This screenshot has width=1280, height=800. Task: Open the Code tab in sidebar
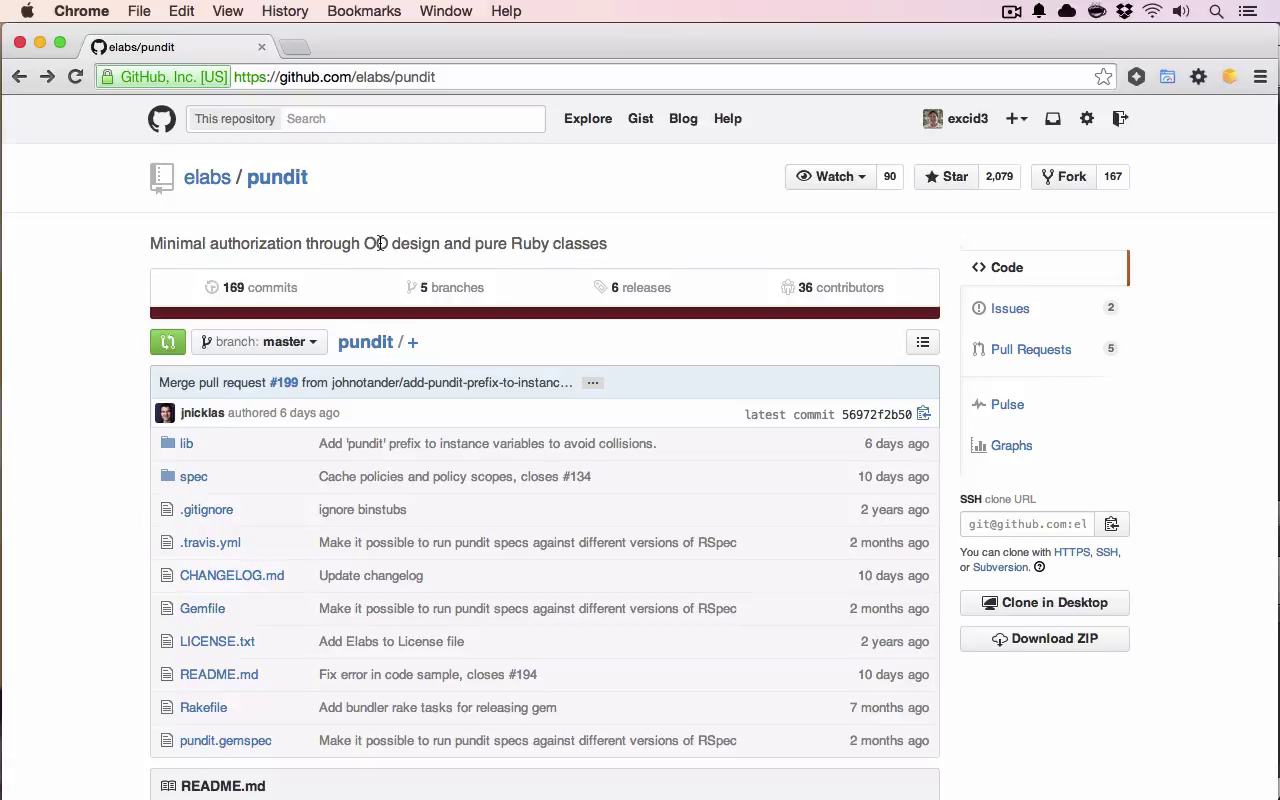pyautogui.click(x=1044, y=267)
